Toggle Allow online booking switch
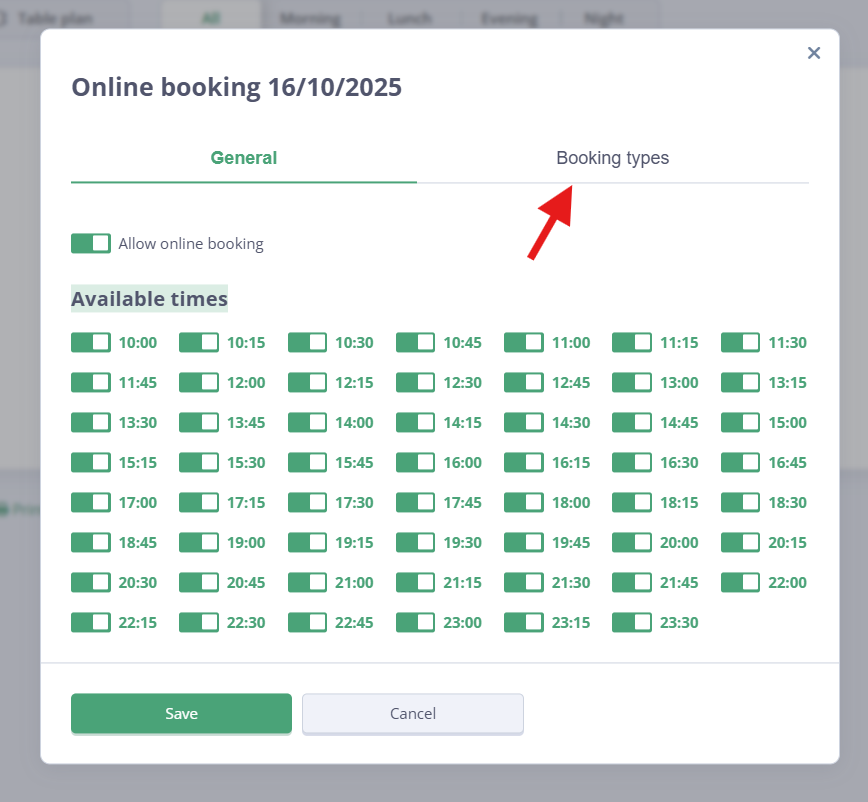This screenshot has width=868, height=802. [91, 243]
